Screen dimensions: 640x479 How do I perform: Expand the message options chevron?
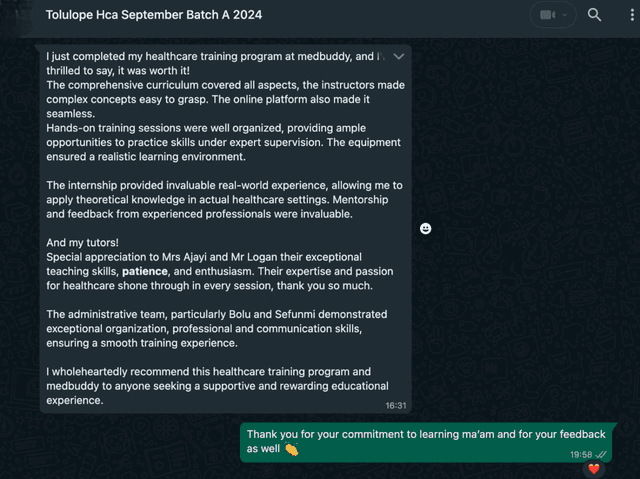click(399, 57)
